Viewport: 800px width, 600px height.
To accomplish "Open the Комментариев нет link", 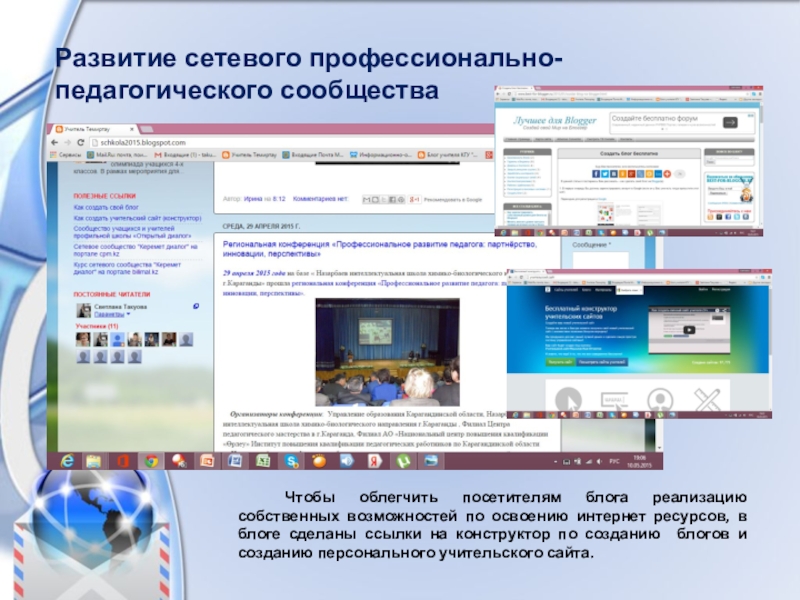I will (x=320, y=199).
